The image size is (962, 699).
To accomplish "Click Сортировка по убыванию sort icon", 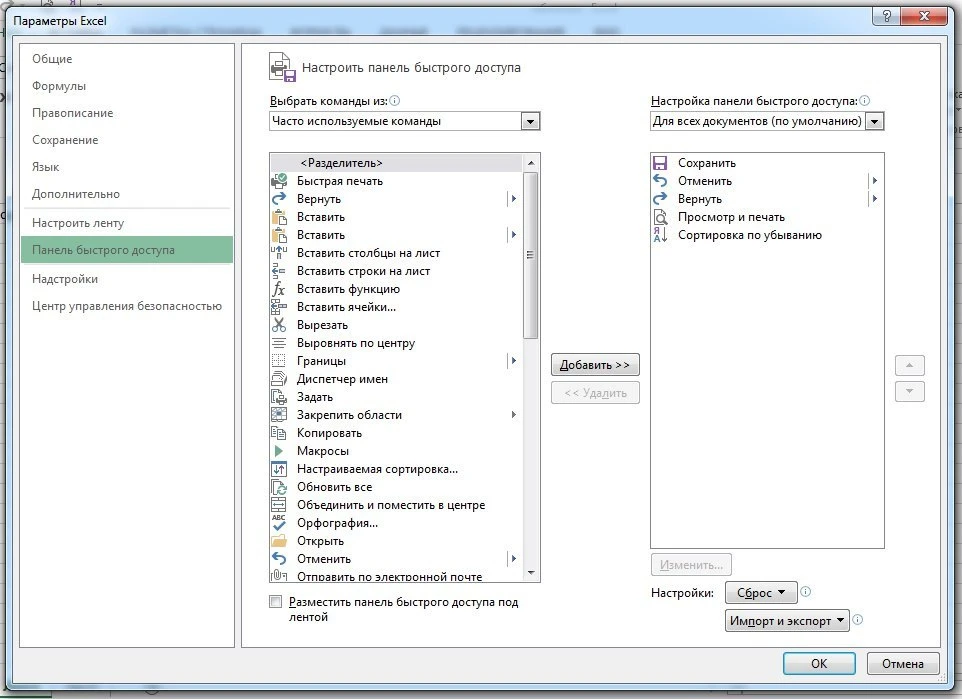I will point(660,234).
